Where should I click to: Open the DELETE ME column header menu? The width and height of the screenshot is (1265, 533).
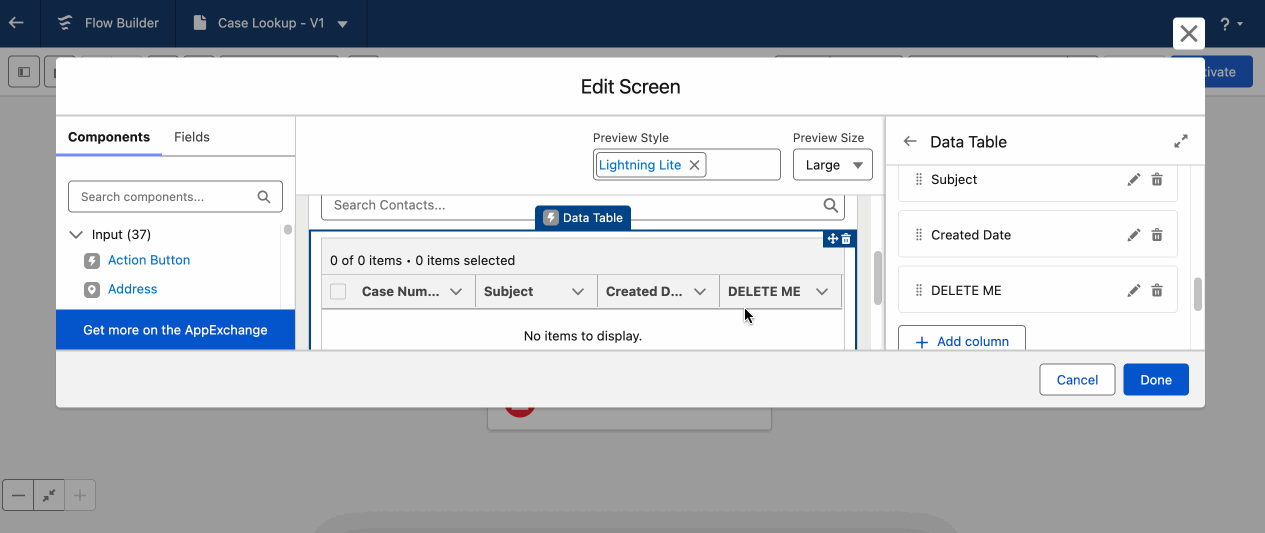click(822, 292)
